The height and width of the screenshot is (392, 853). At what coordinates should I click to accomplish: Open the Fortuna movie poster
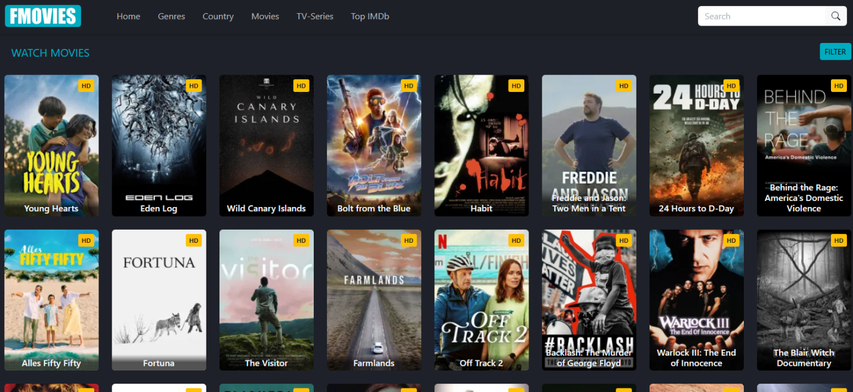tap(159, 300)
